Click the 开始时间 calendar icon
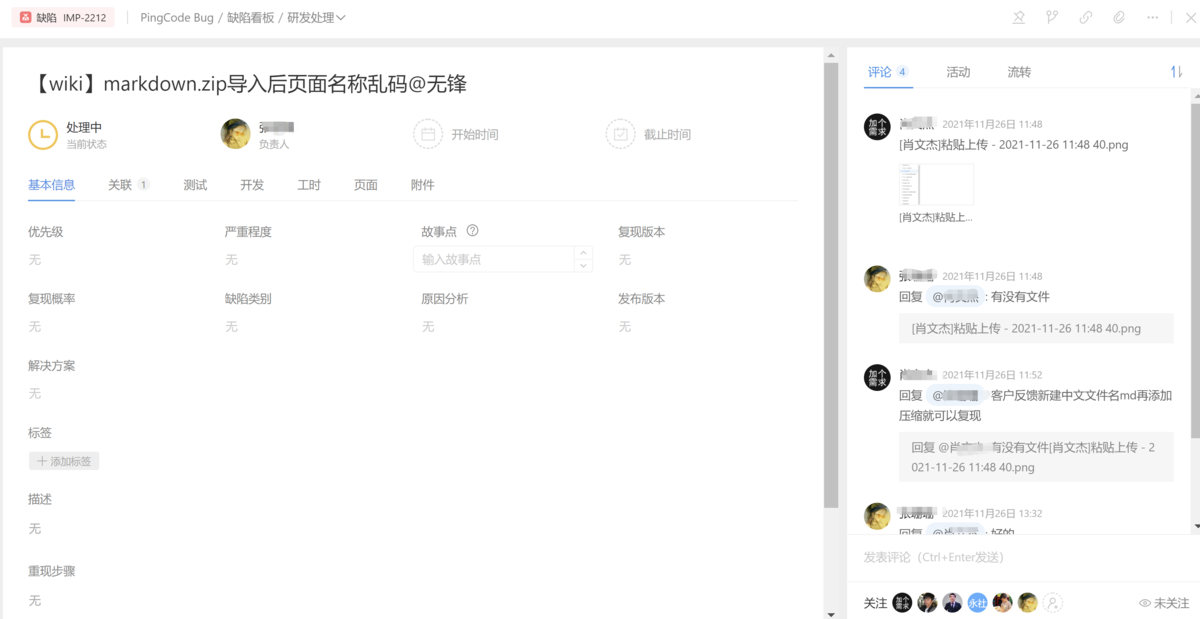 coord(427,134)
